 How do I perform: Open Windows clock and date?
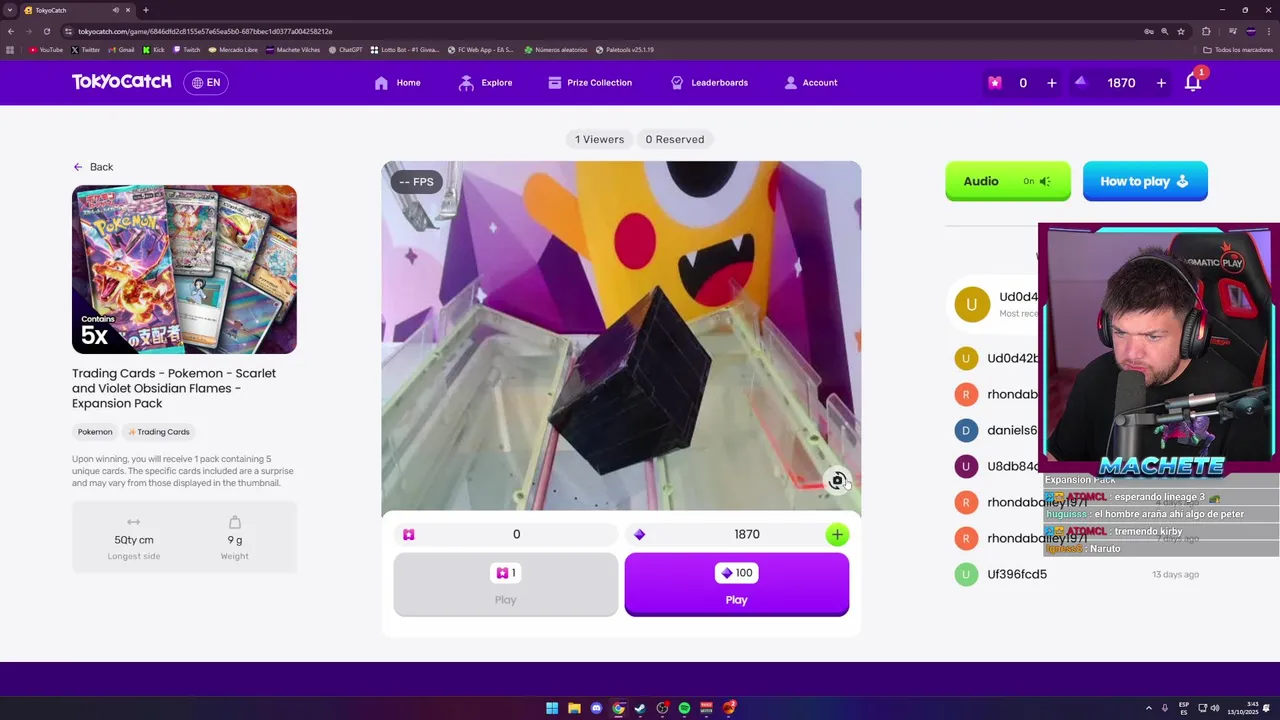coord(1244,708)
